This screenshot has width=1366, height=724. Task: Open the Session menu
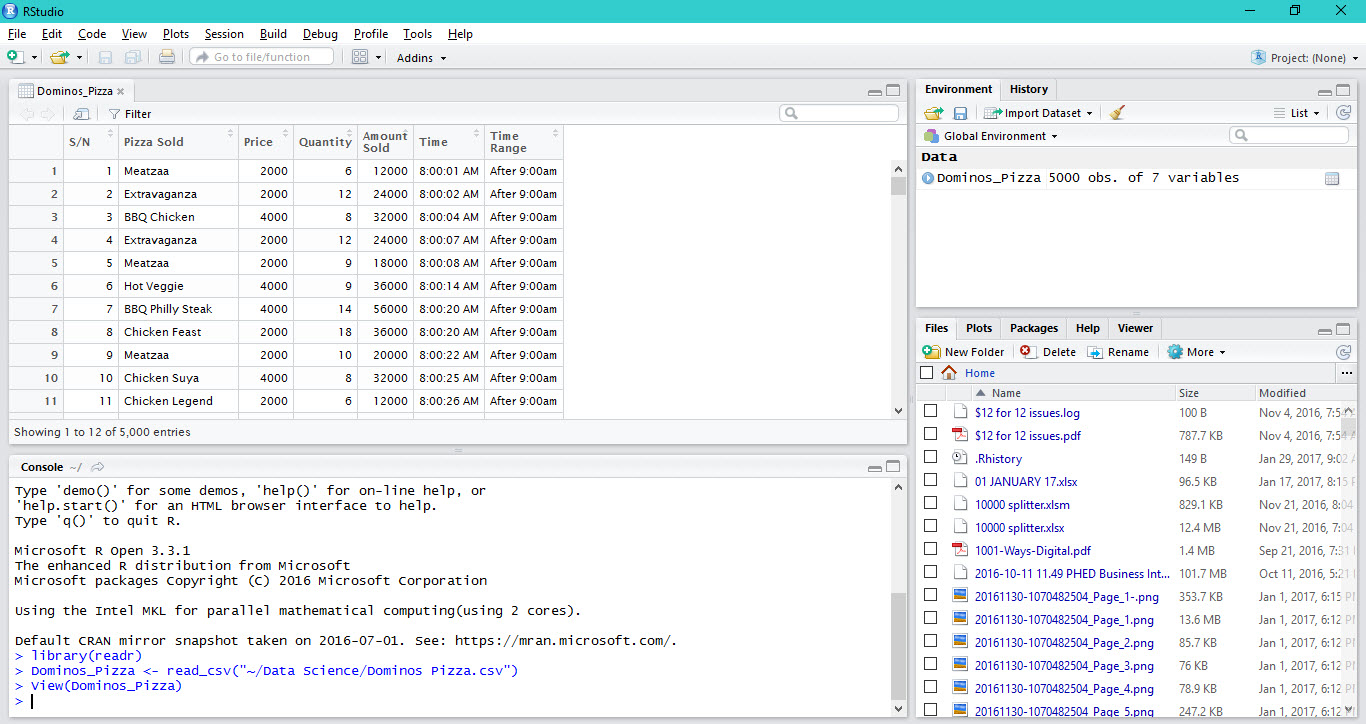[x=224, y=33]
